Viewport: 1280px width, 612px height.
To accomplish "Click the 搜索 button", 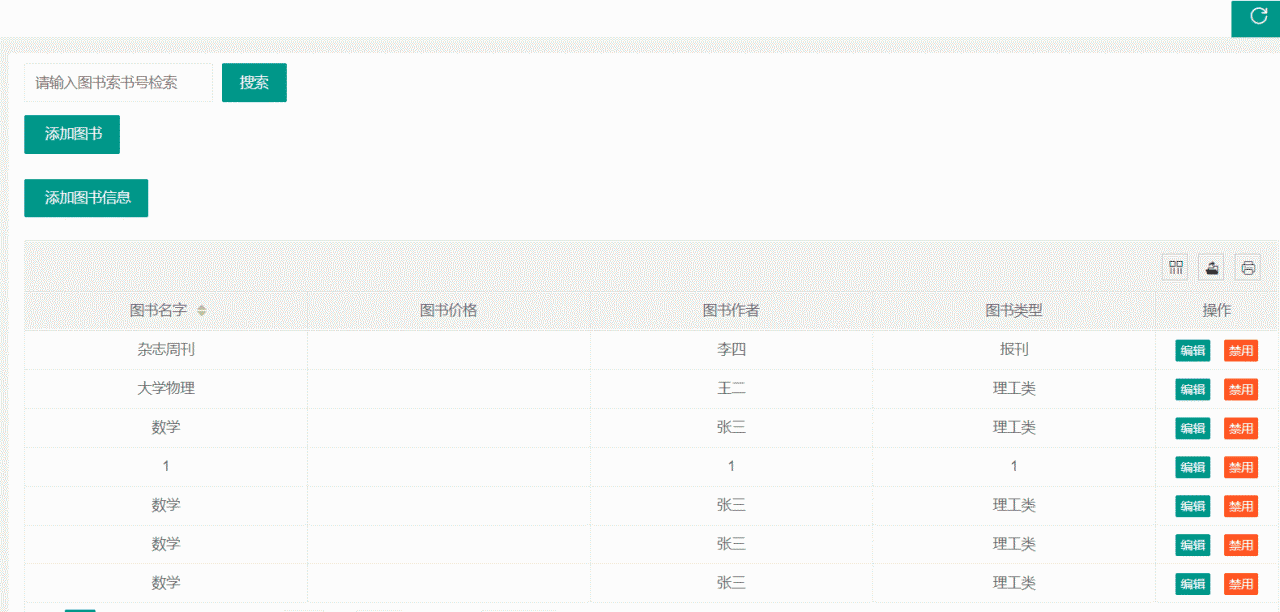I will (254, 83).
